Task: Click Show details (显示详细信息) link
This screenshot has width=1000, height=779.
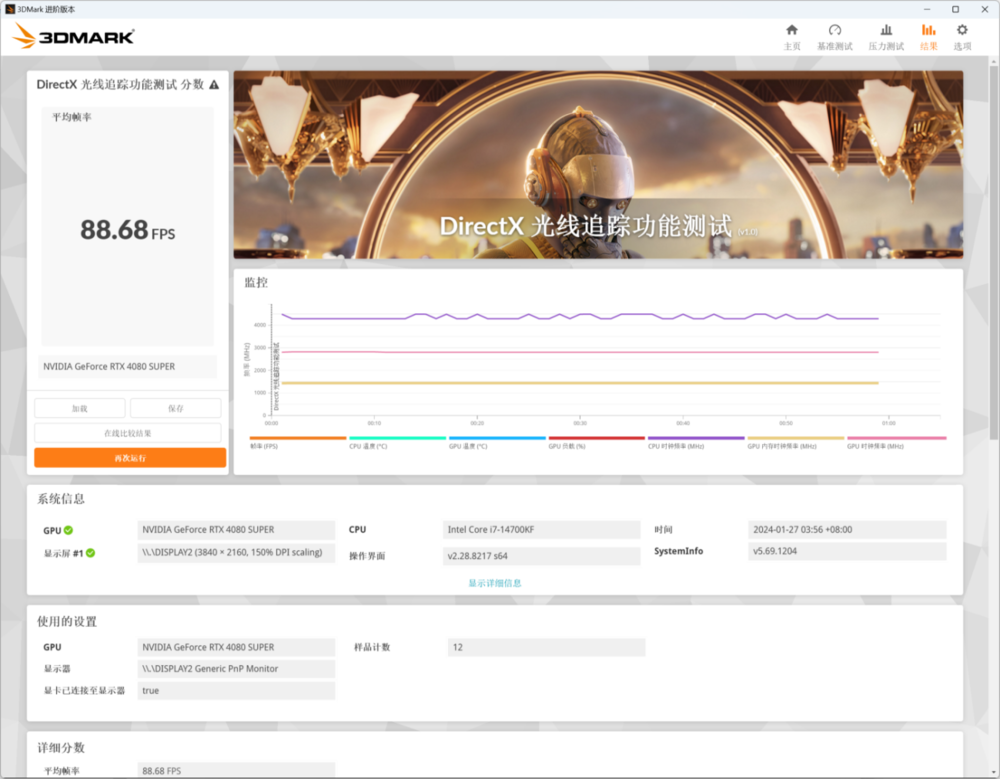Action: (x=495, y=583)
